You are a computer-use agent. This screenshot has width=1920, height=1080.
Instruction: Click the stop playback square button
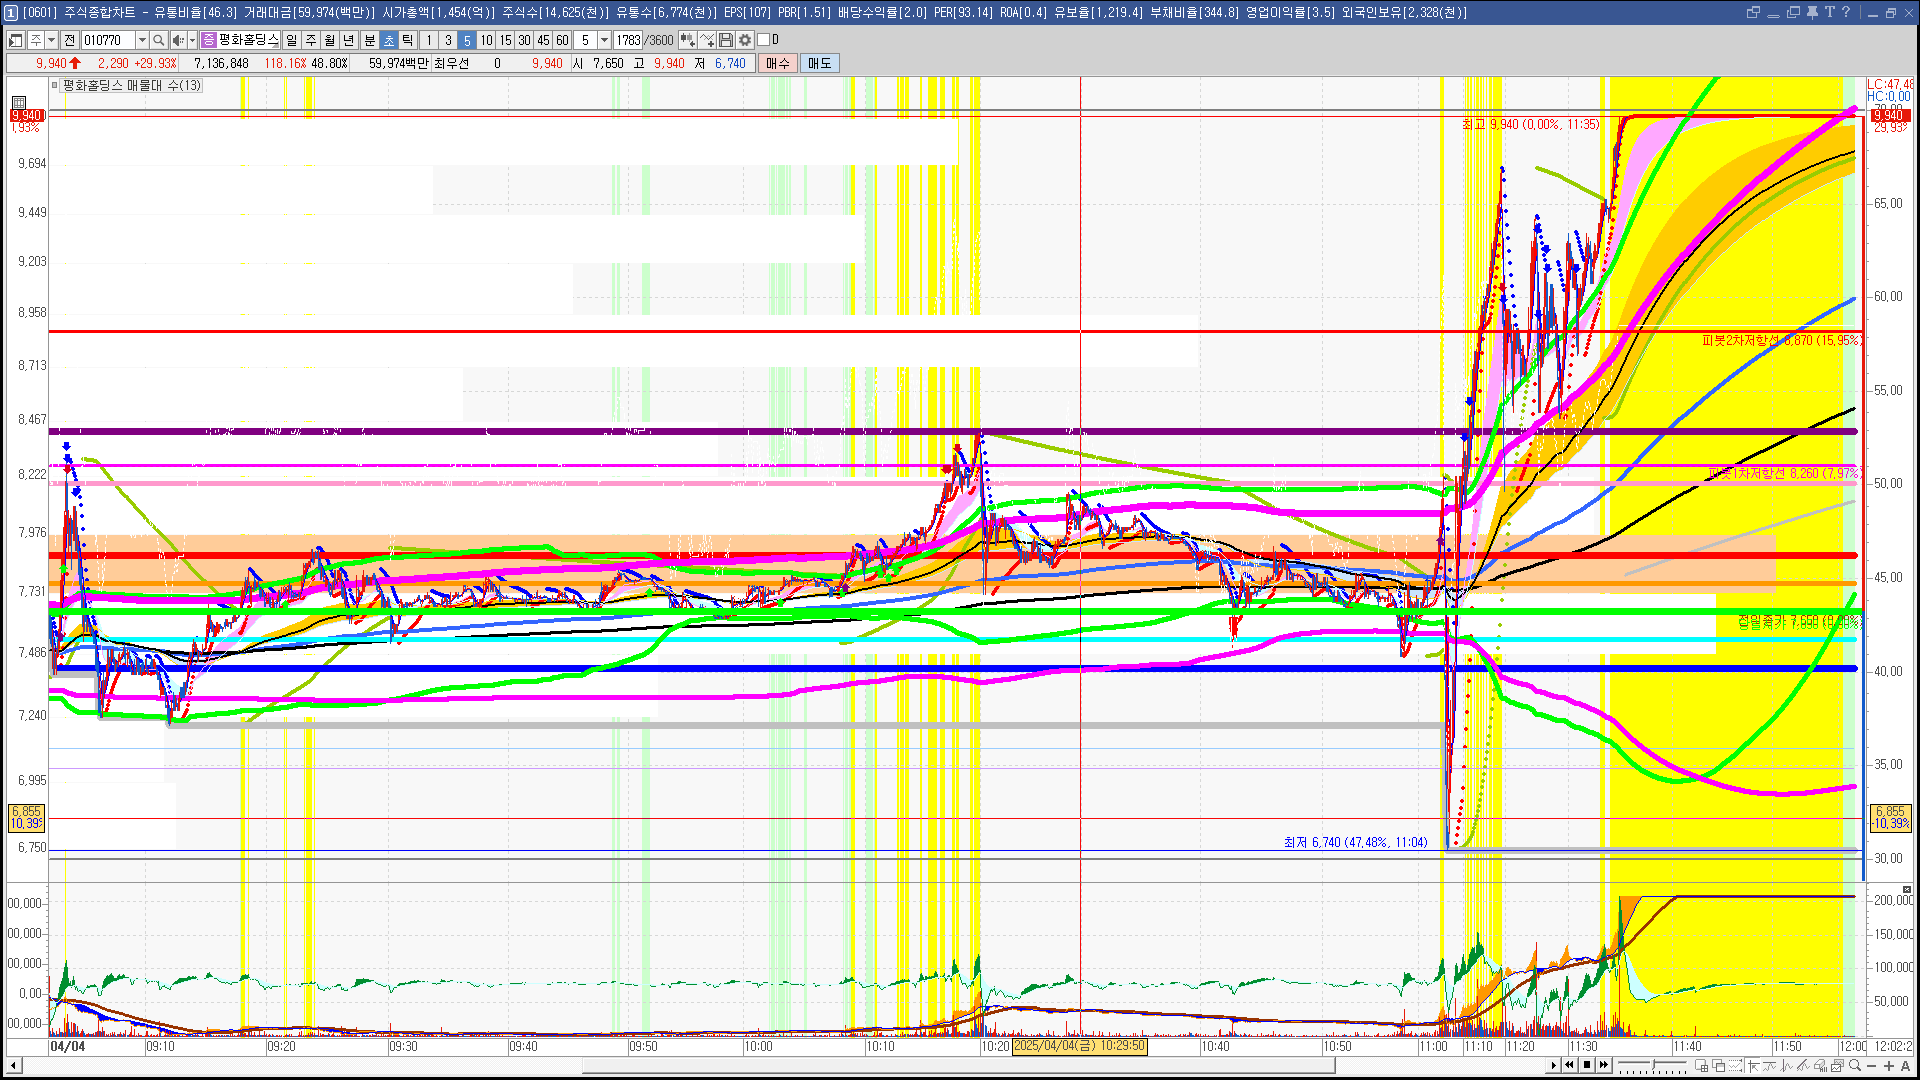[x=1586, y=1065]
